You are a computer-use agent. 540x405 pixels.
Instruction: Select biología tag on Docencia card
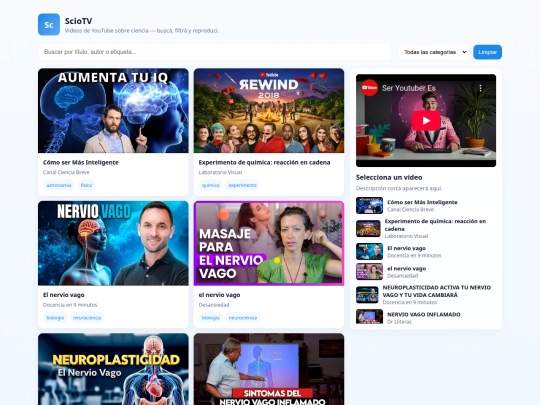pos(55,318)
